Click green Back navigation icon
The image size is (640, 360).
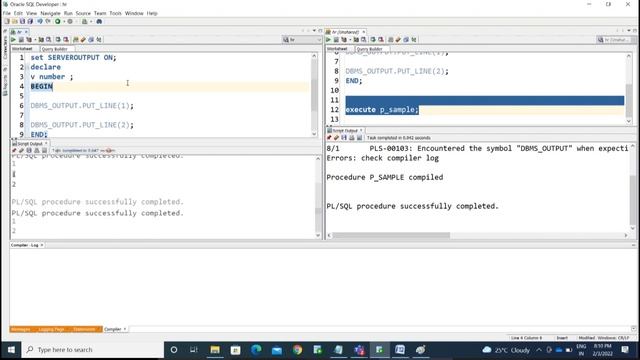[58, 21]
